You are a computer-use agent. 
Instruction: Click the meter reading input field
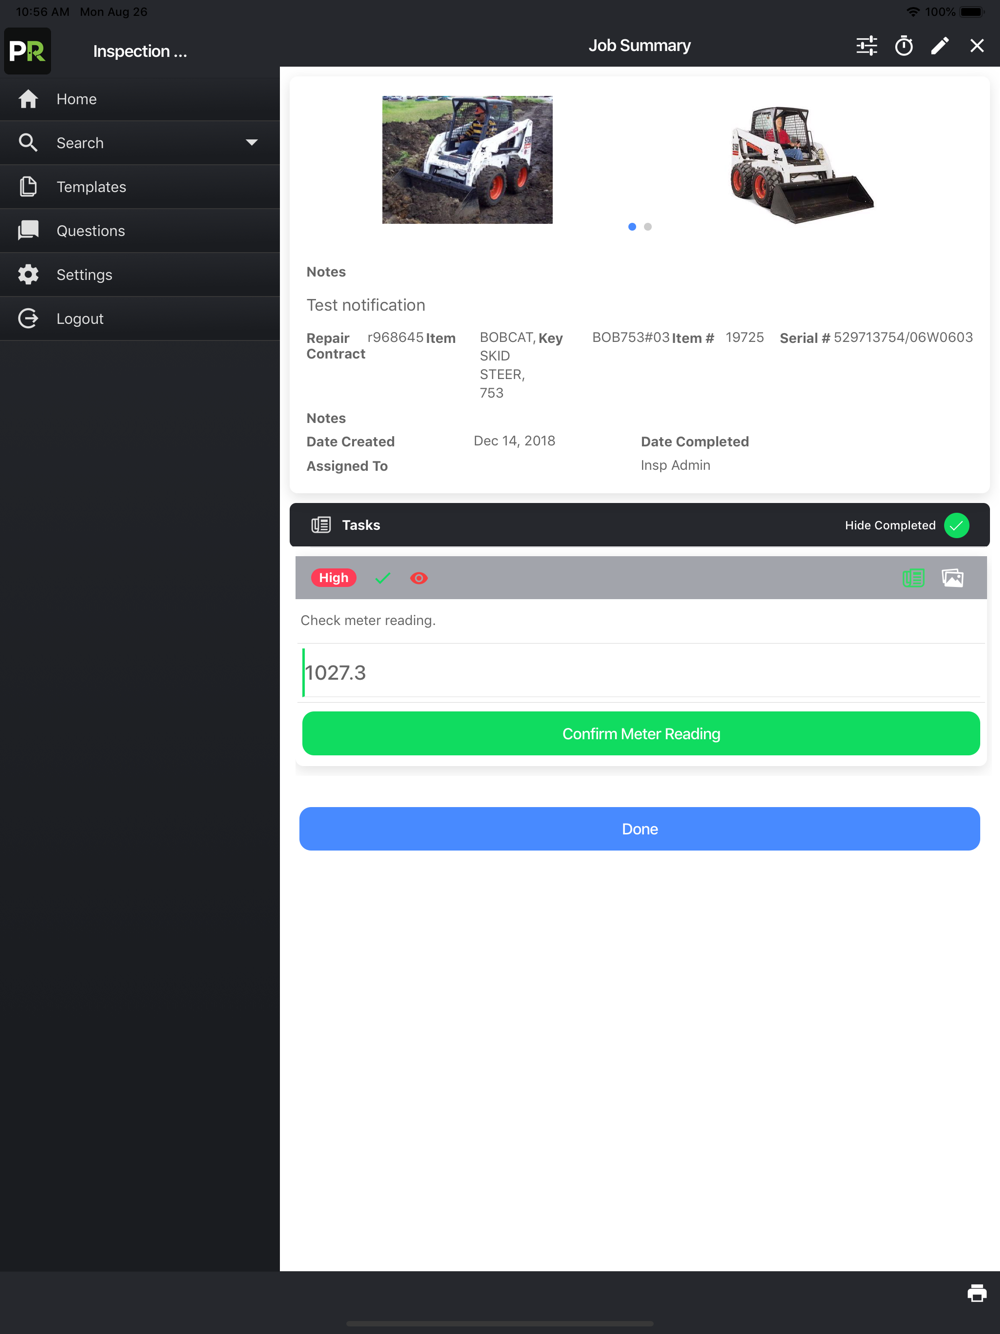[641, 672]
